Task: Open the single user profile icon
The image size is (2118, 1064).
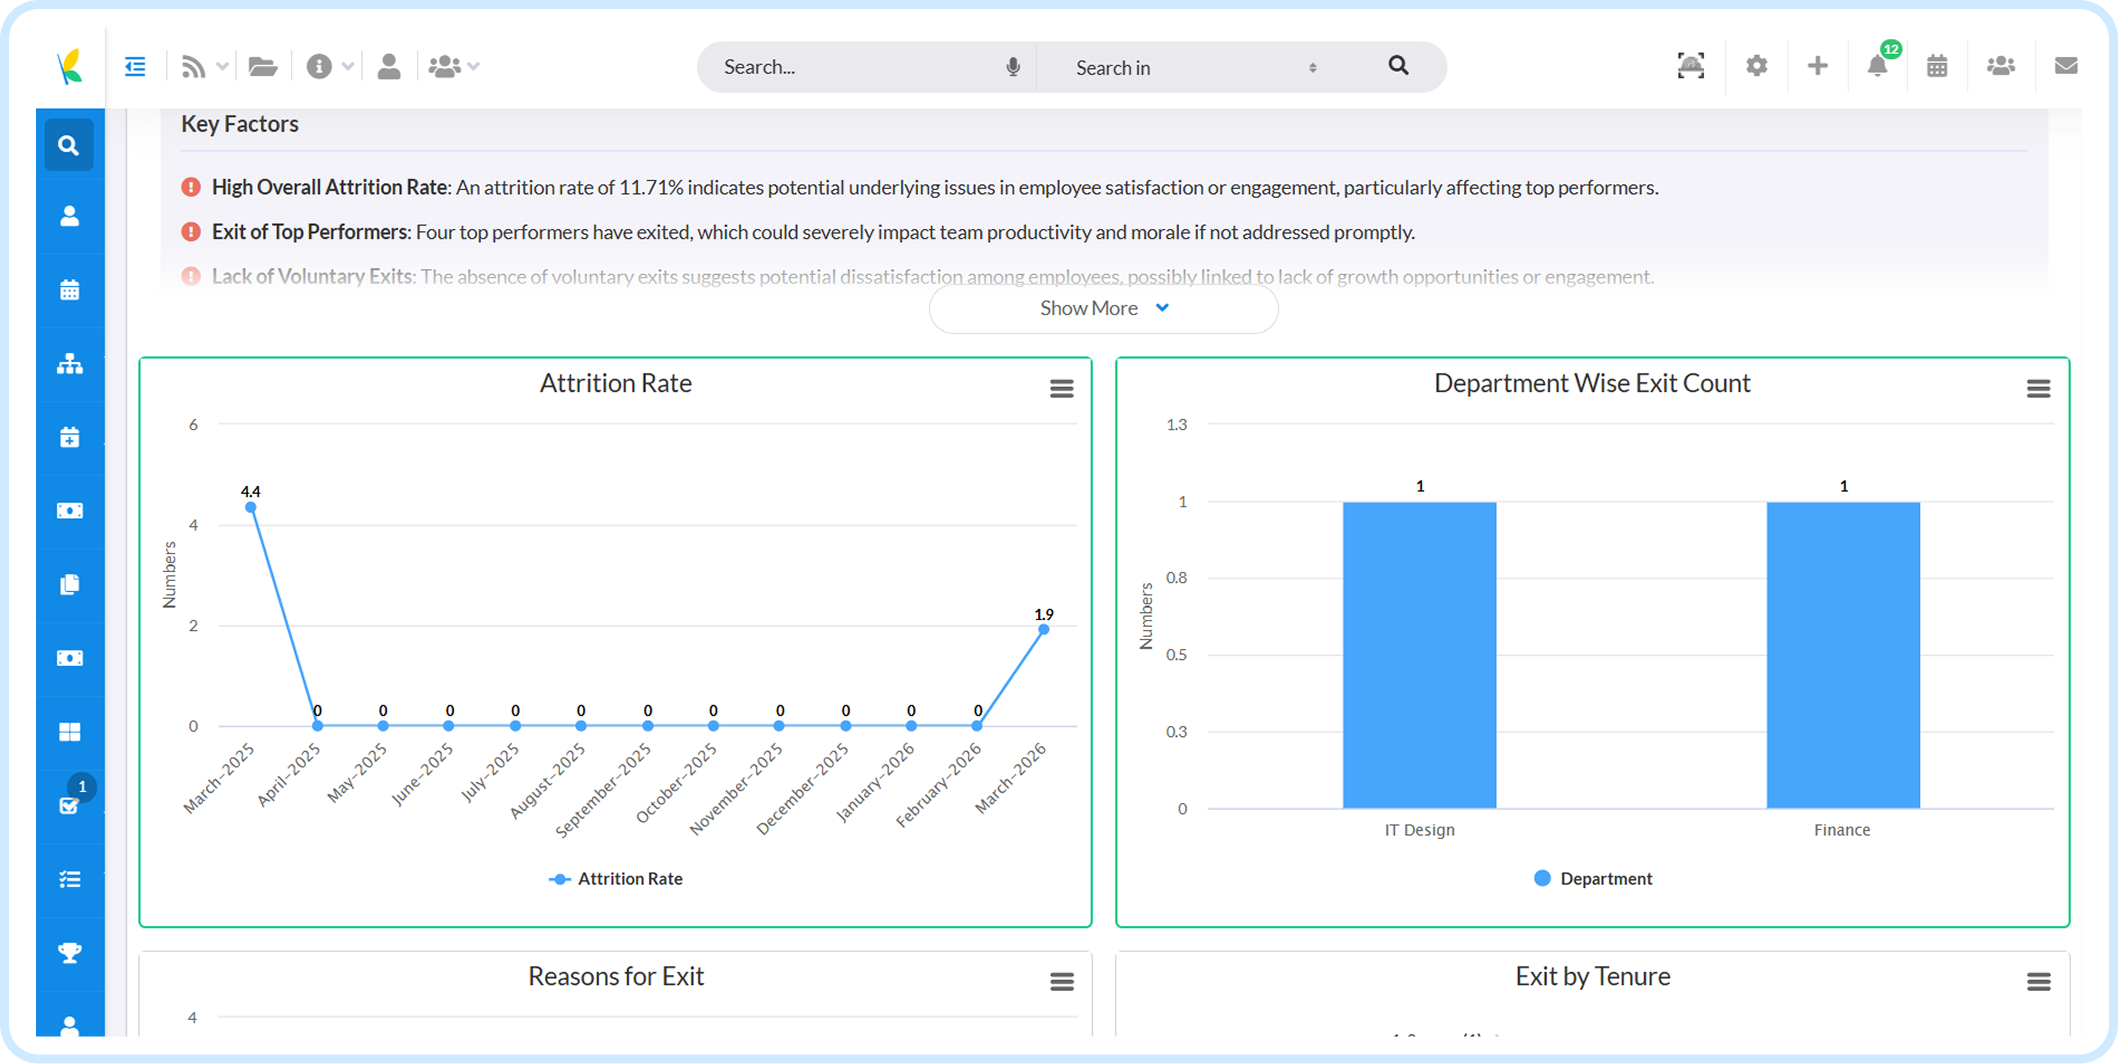Action: pos(389,67)
